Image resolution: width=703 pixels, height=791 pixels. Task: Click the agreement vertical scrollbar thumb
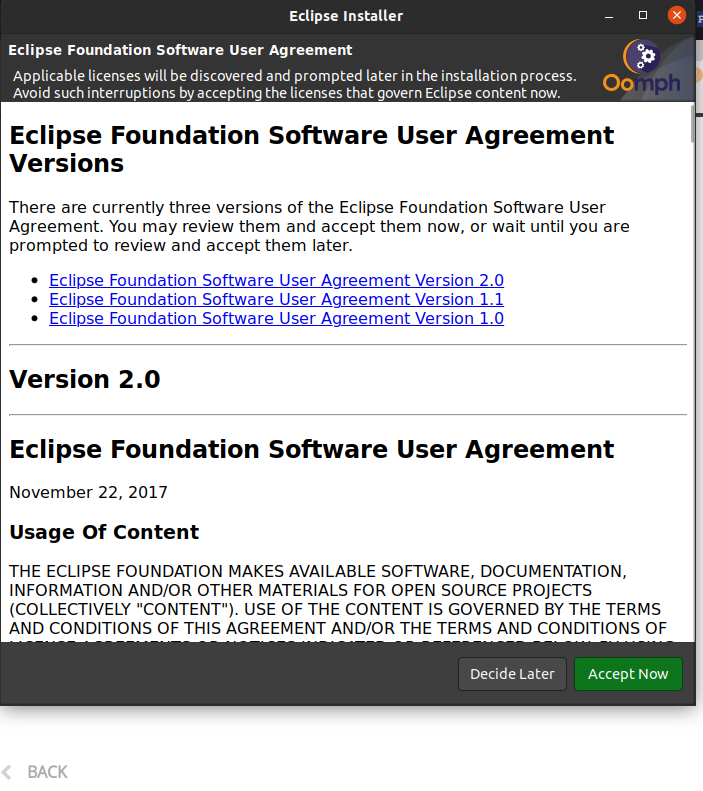tap(692, 124)
